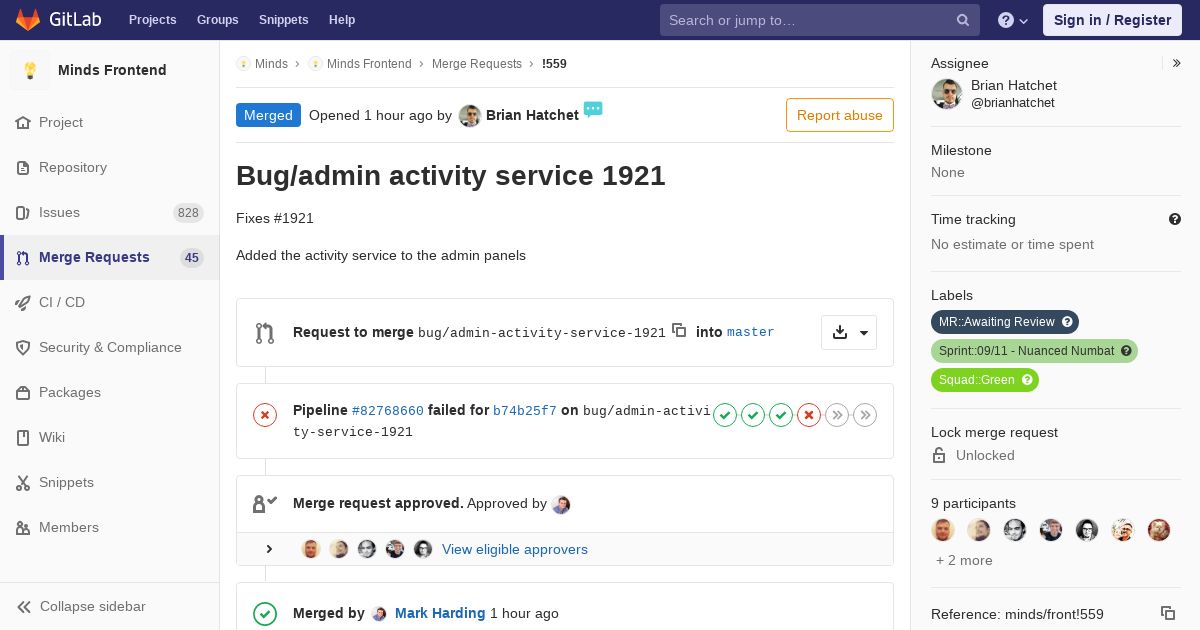Click the failed pipeline status icon
Image resolution: width=1200 pixels, height=630 pixels.
pyautogui.click(x=265, y=415)
